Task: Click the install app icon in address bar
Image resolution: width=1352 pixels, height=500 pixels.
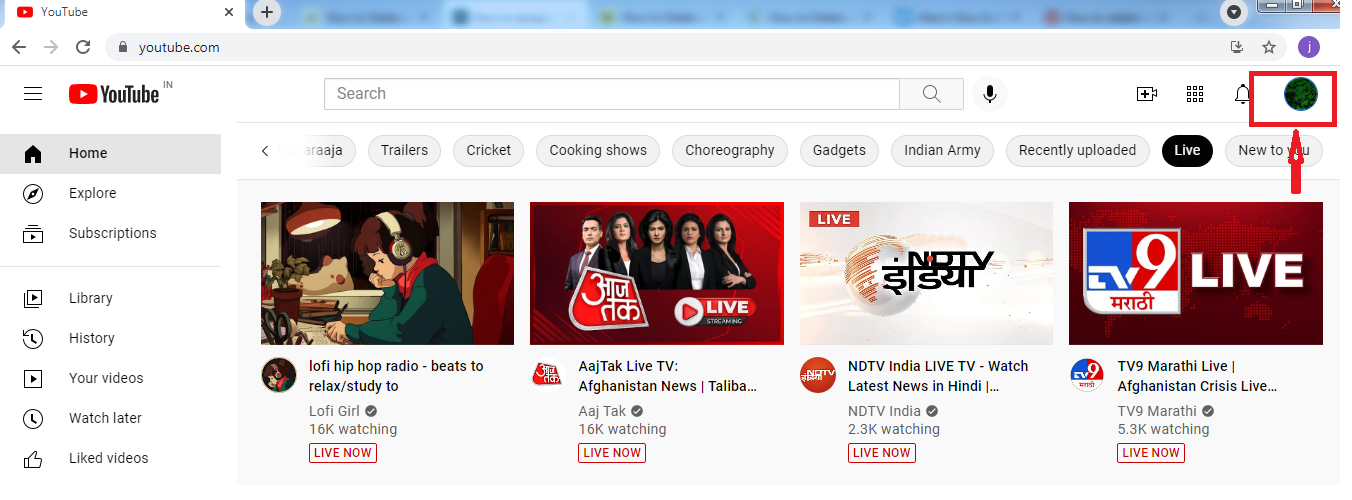Action: tap(1236, 47)
